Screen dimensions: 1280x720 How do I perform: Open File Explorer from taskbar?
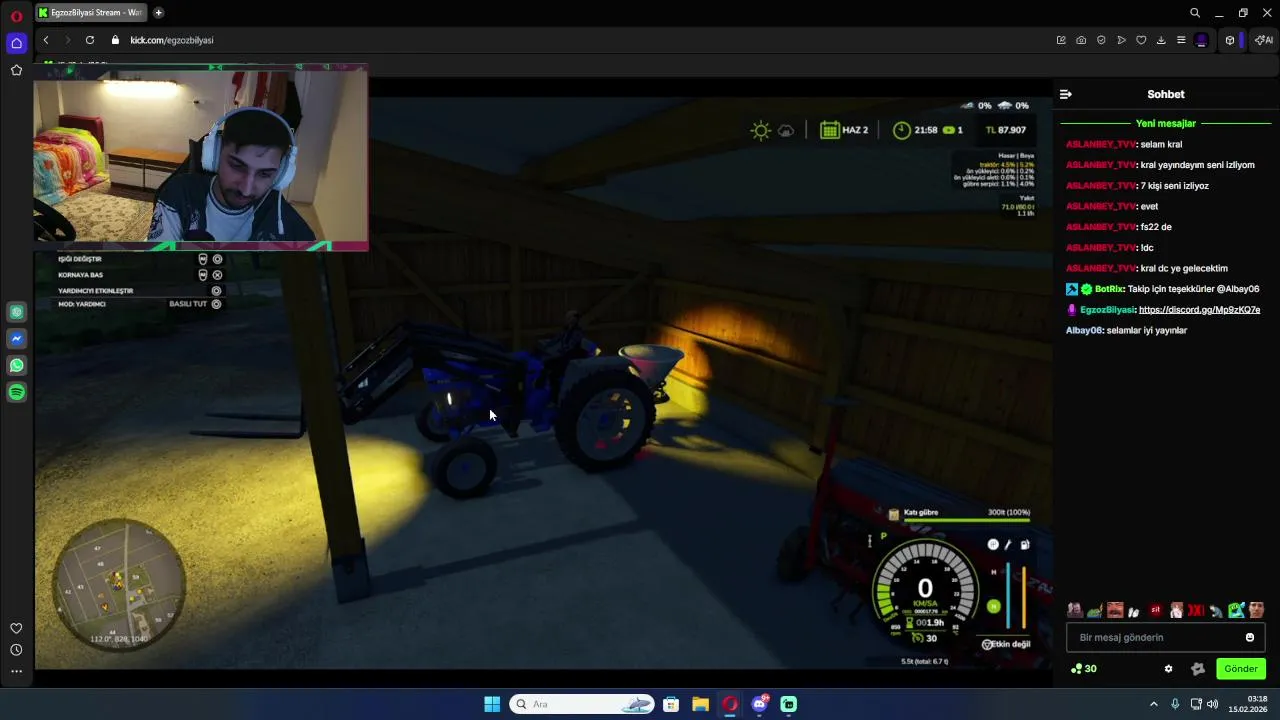pos(700,704)
